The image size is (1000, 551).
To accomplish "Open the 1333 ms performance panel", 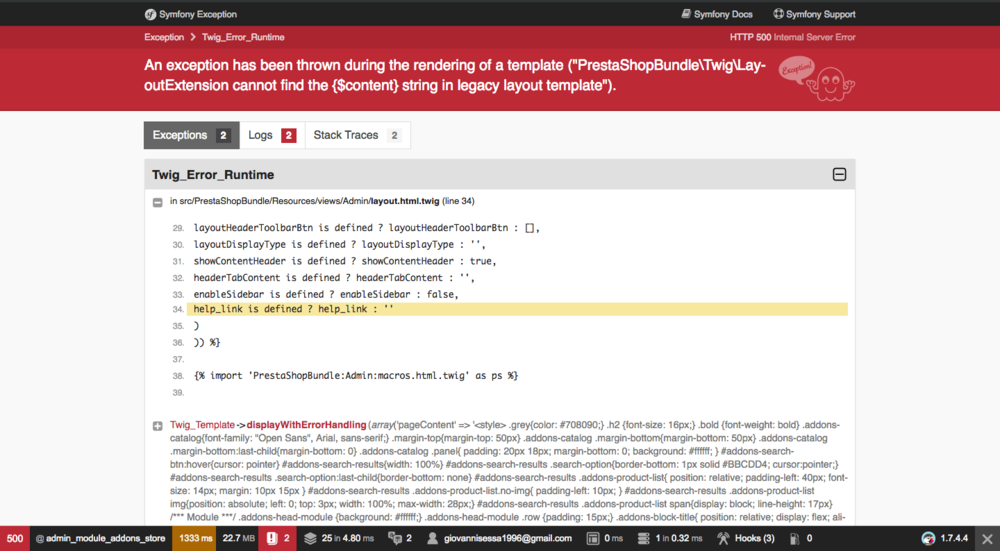I will (195, 538).
